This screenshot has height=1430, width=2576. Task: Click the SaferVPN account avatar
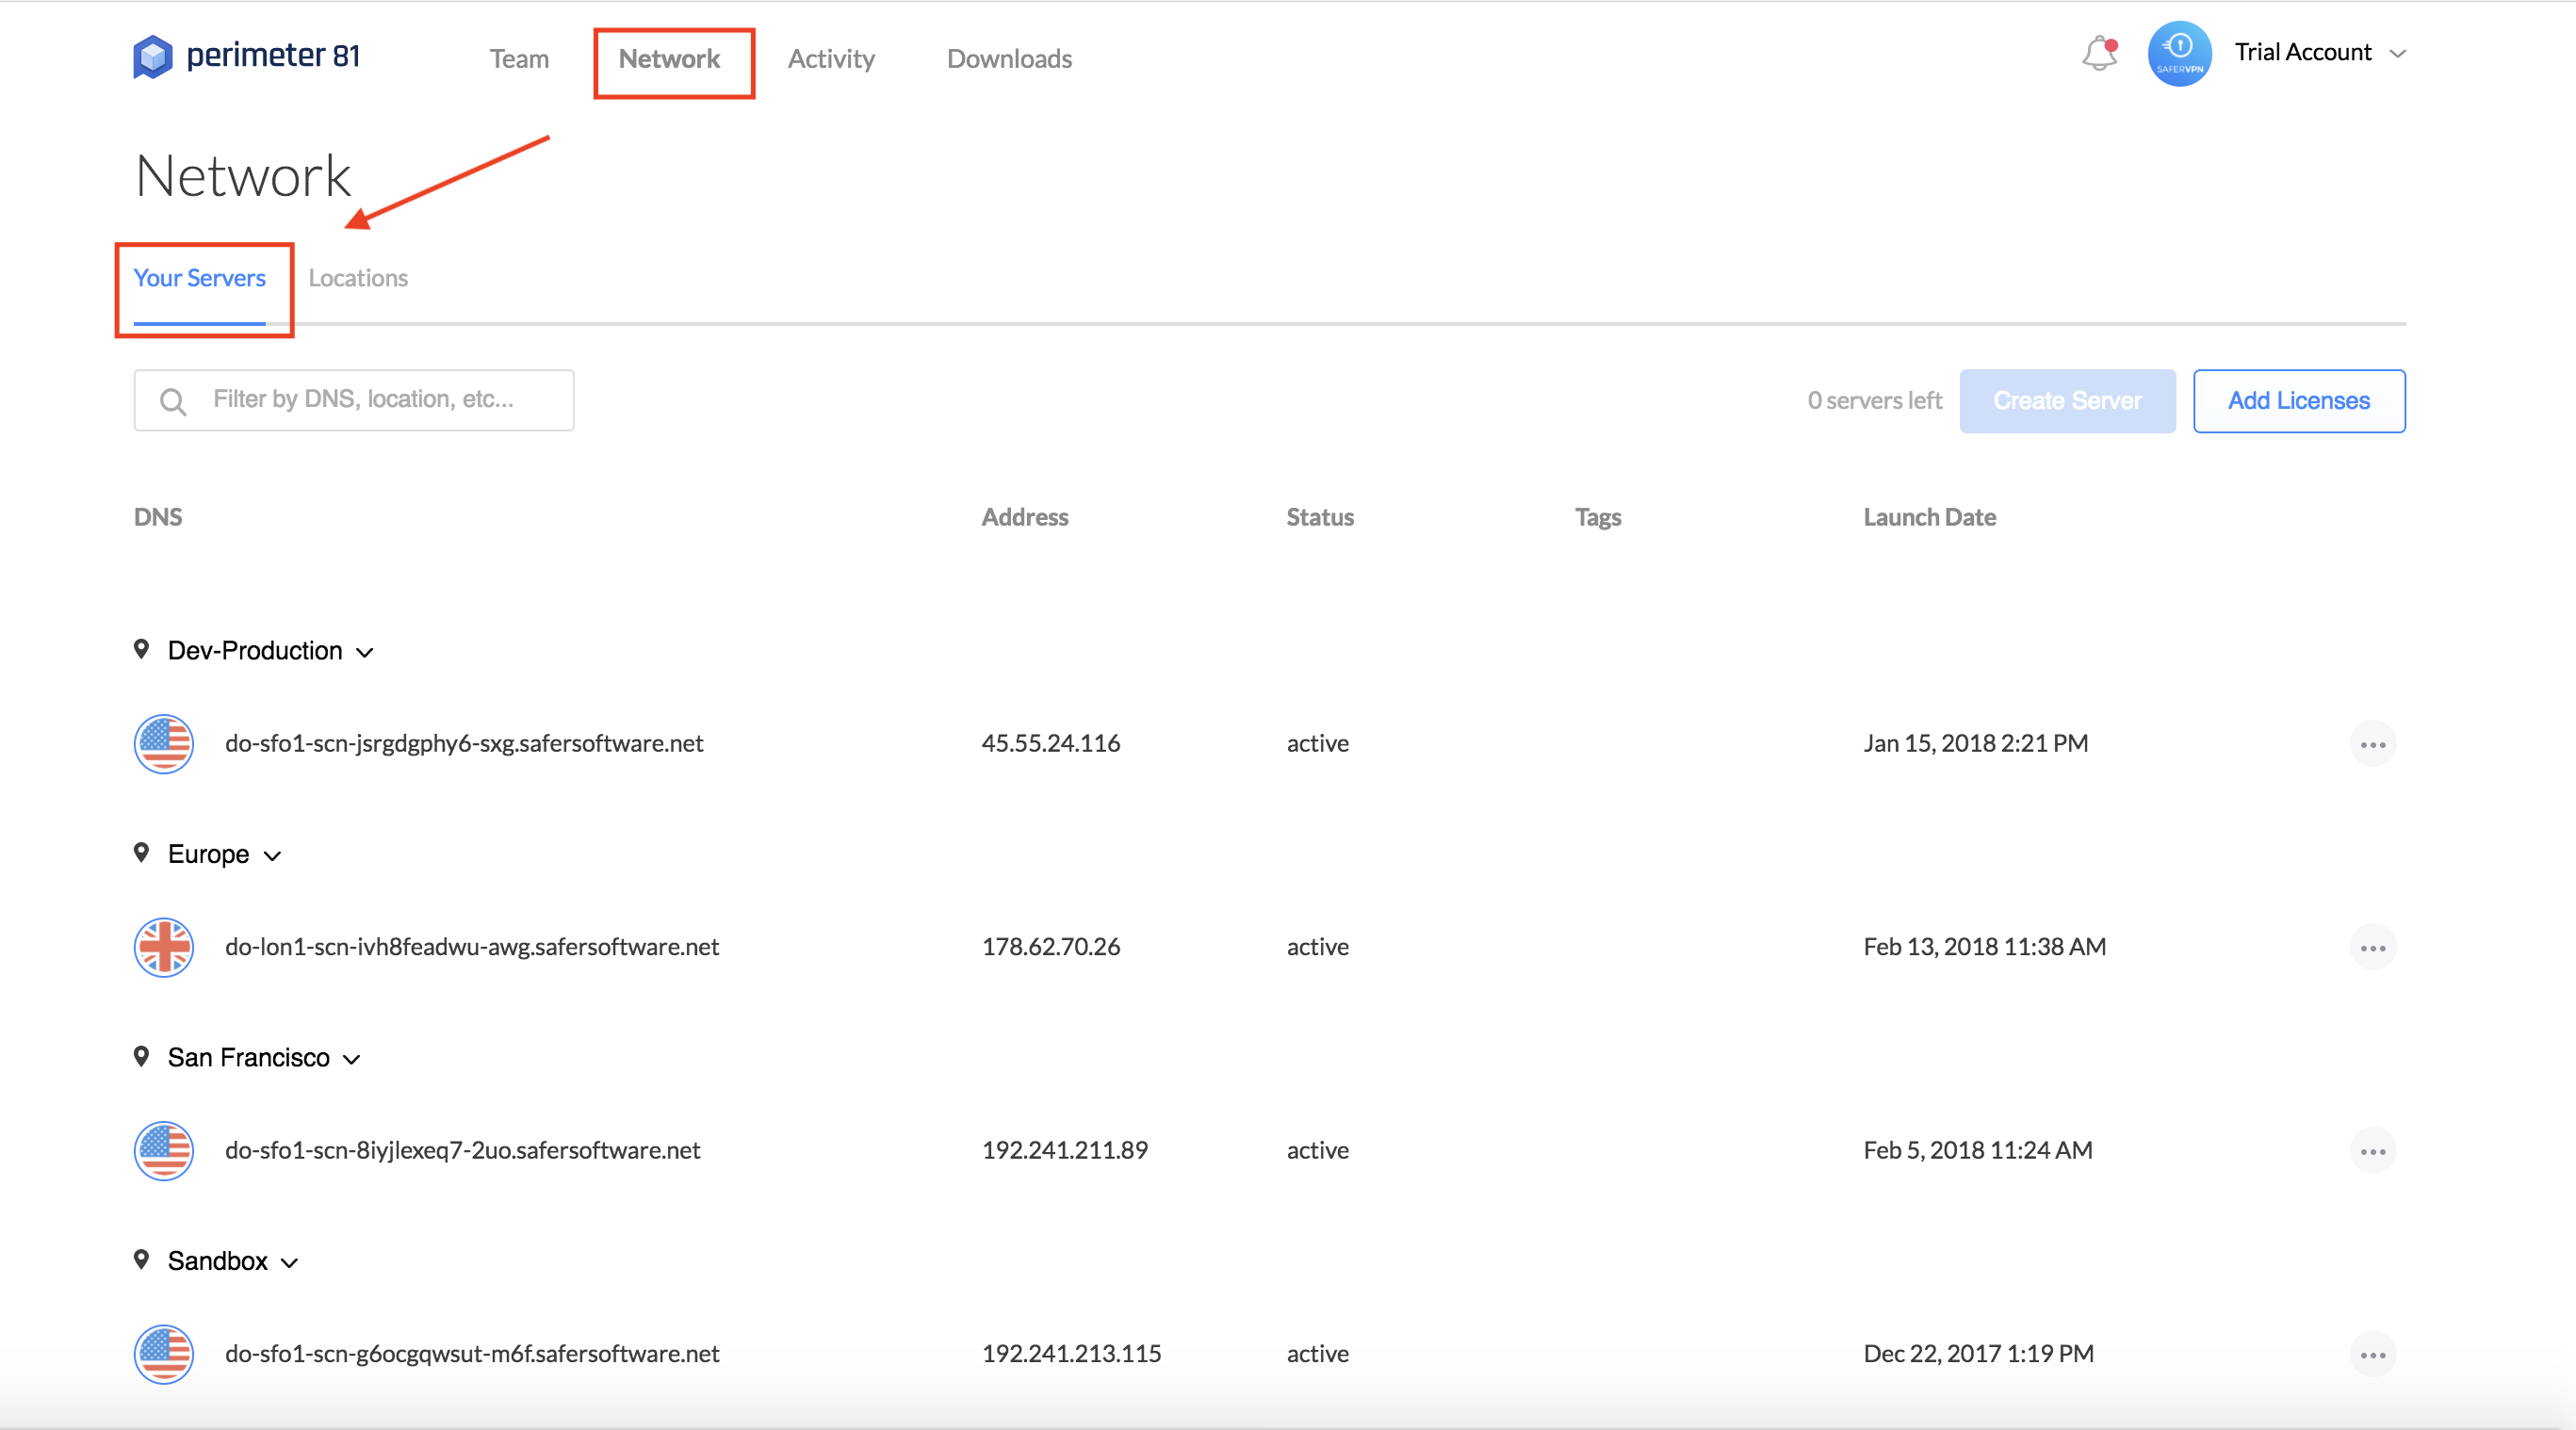pos(2179,54)
